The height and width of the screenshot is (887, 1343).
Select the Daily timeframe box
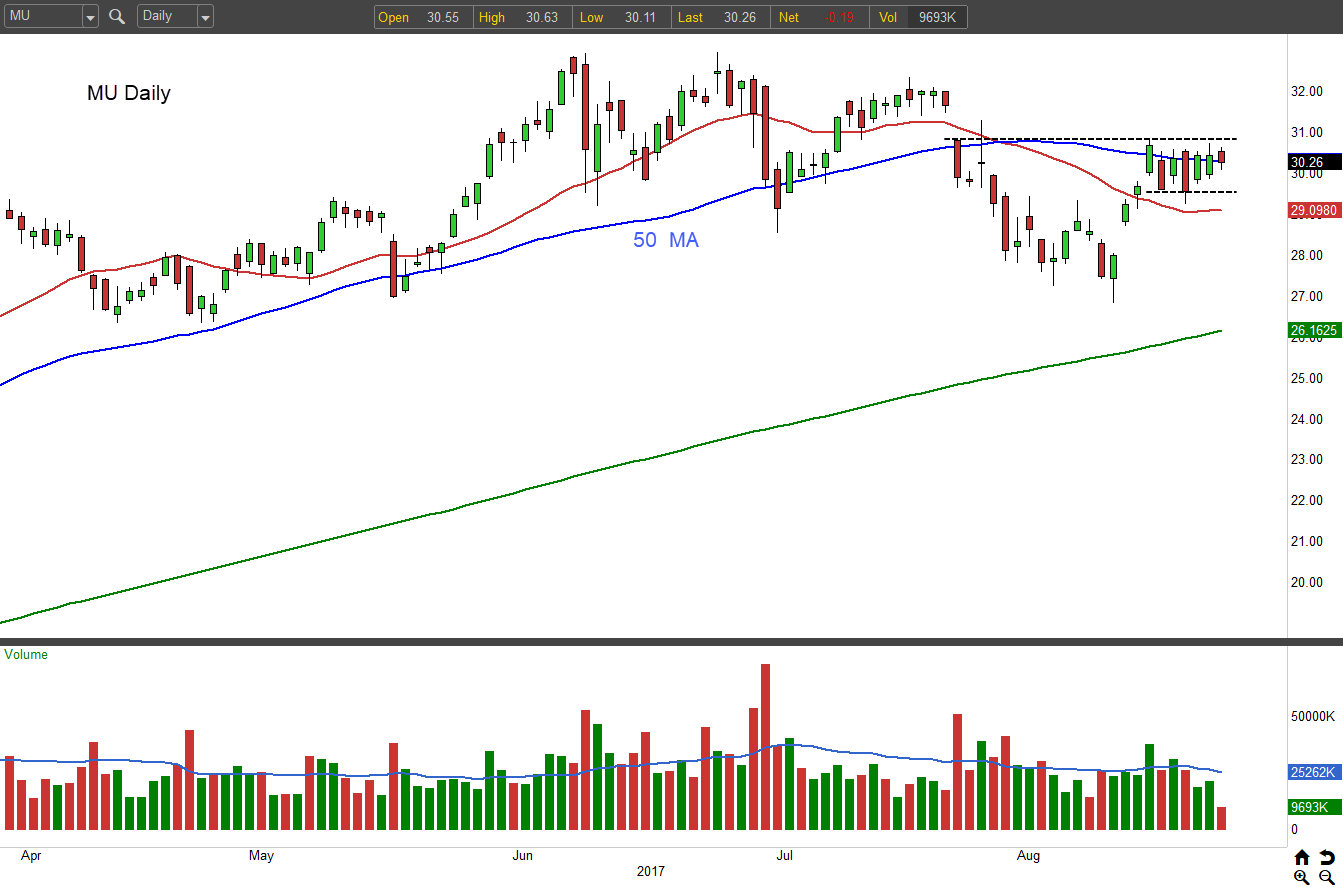(167, 17)
